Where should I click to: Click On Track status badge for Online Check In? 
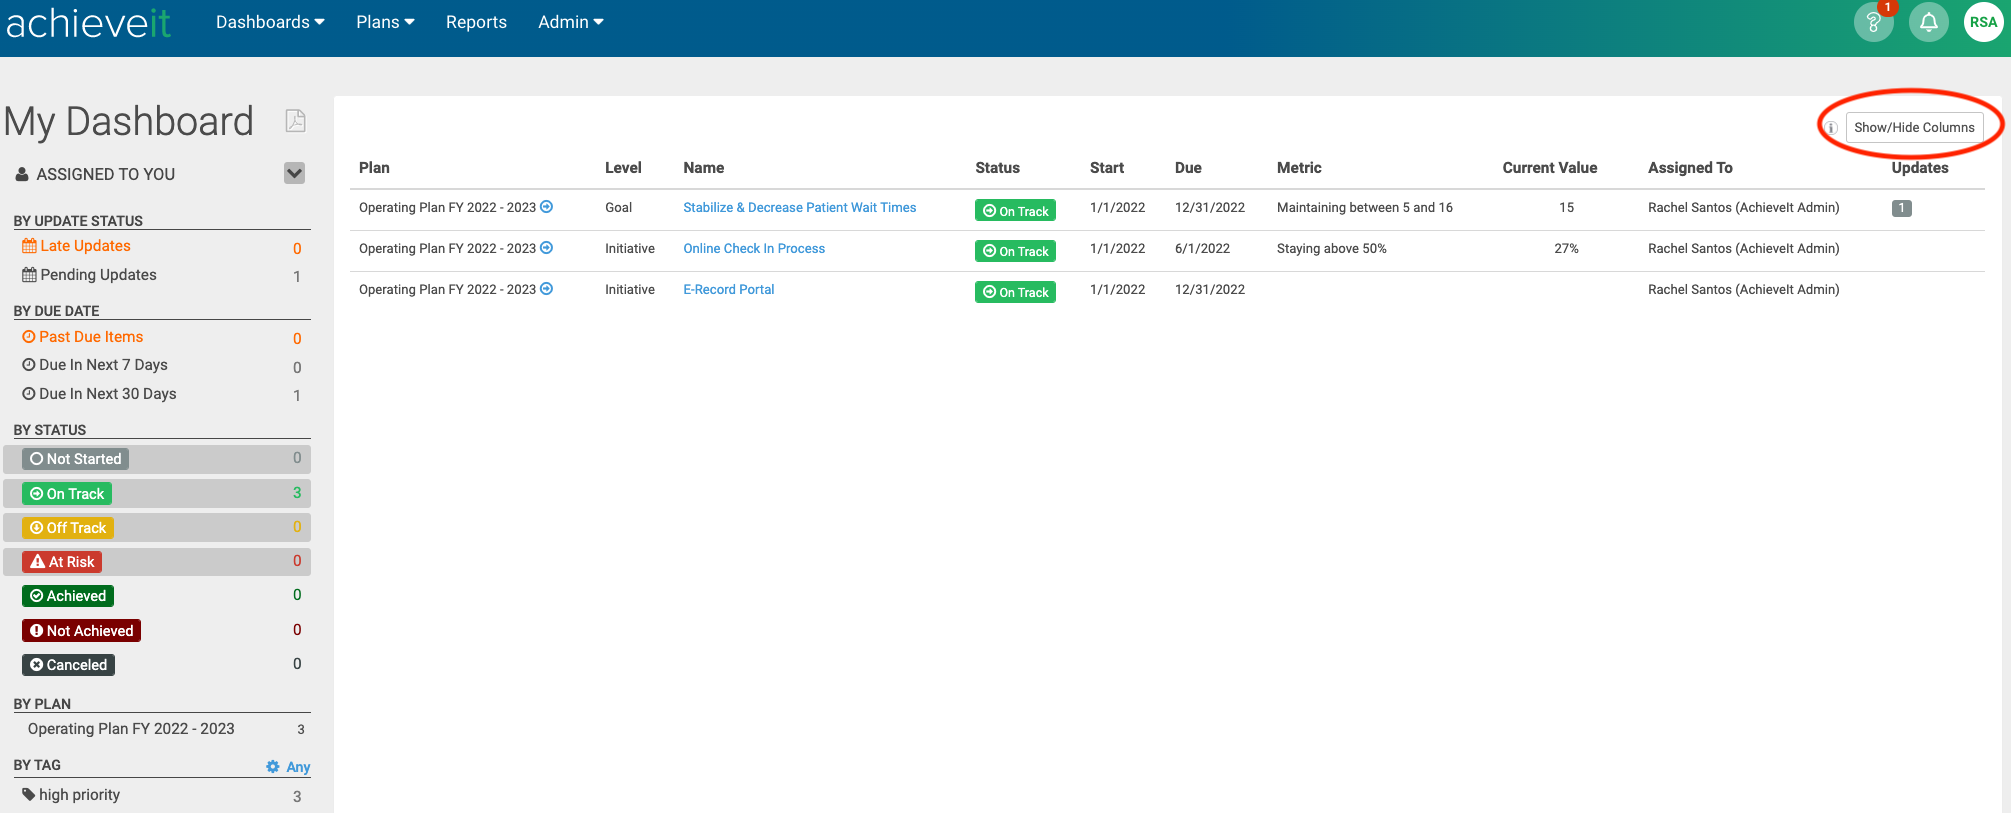[x=1015, y=251]
